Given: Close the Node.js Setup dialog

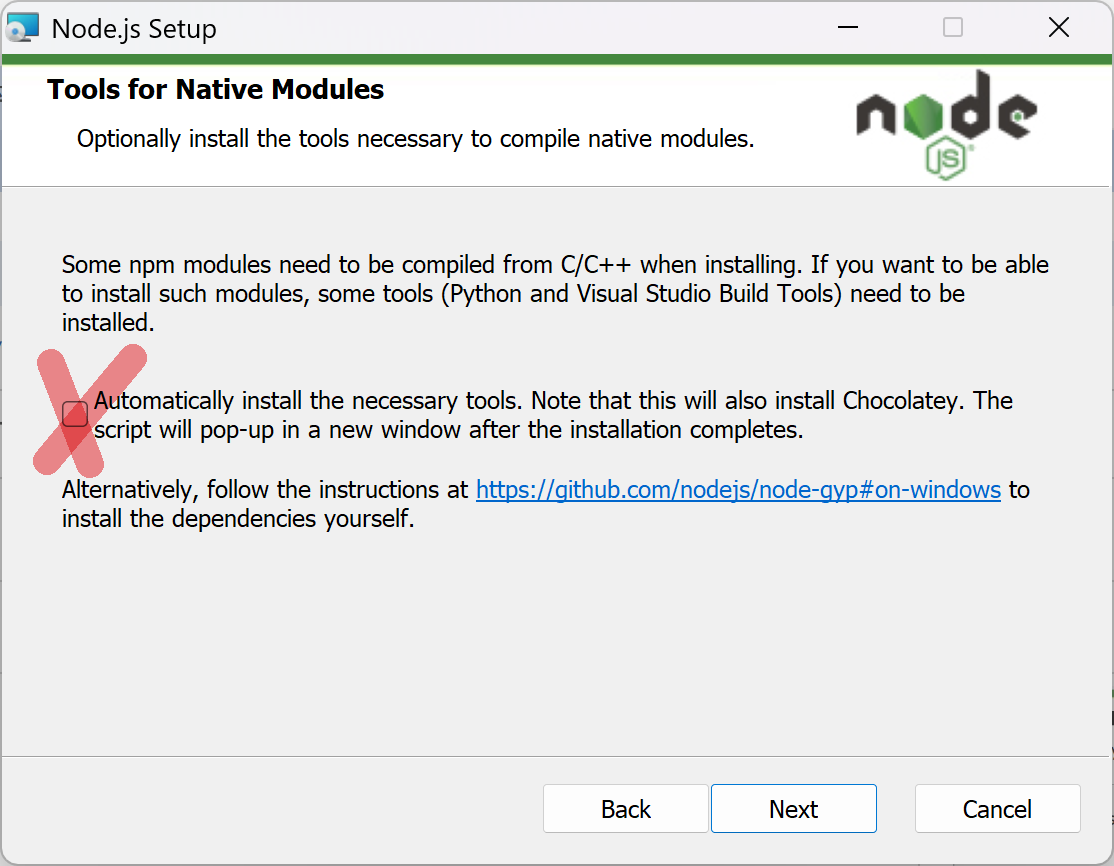Looking at the screenshot, I should [1059, 28].
